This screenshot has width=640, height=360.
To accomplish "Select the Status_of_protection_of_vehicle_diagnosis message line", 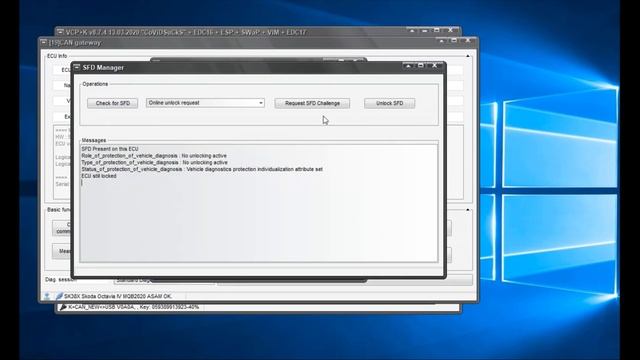I will (x=202, y=169).
